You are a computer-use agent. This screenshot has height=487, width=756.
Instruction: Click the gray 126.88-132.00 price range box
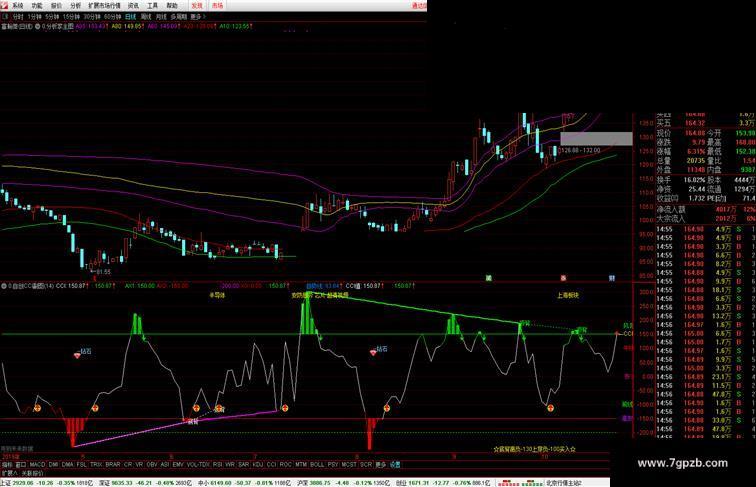pyautogui.click(x=596, y=138)
